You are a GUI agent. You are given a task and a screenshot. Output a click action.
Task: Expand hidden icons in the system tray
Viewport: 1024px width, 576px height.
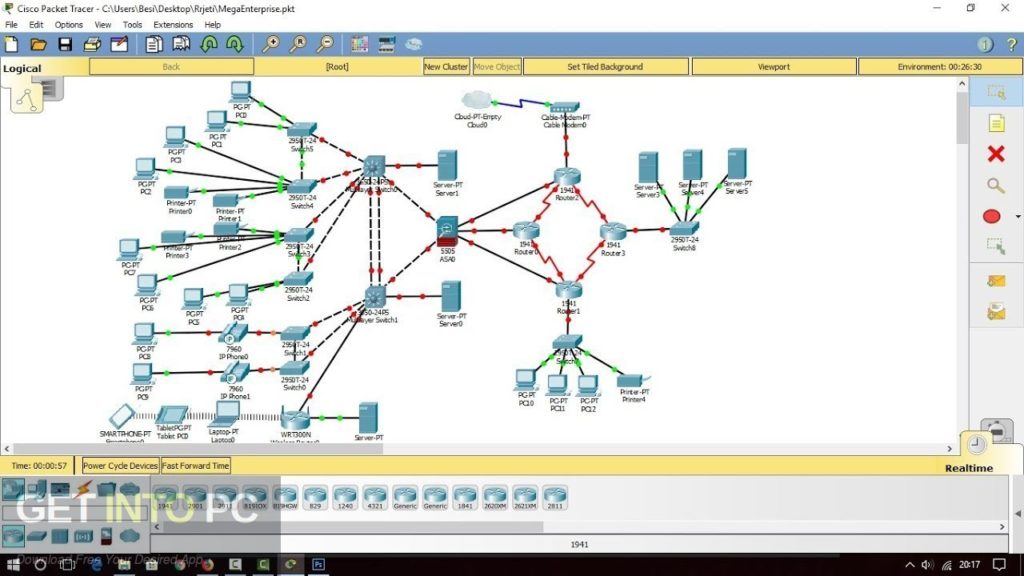908,565
